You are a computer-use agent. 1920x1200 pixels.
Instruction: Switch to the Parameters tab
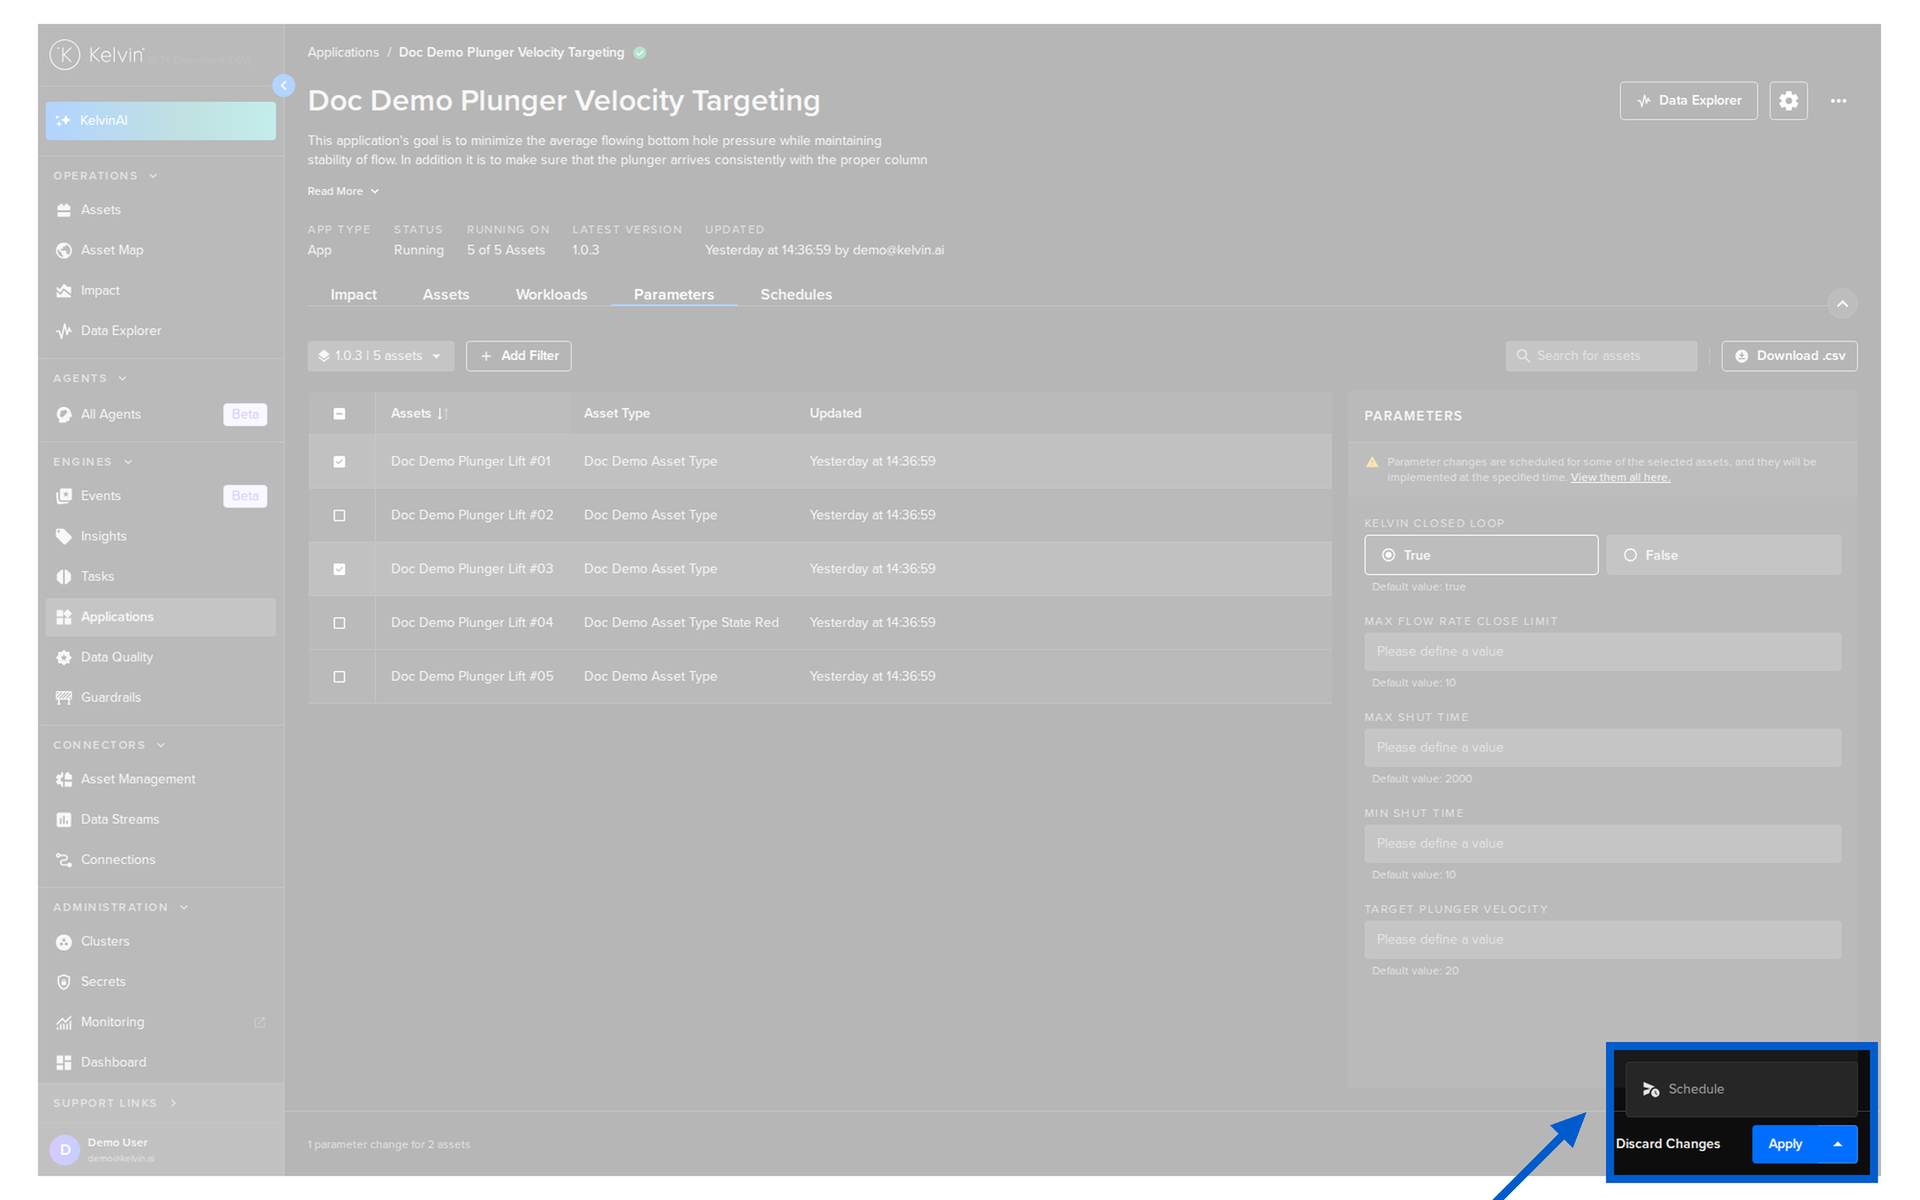(674, 295)
